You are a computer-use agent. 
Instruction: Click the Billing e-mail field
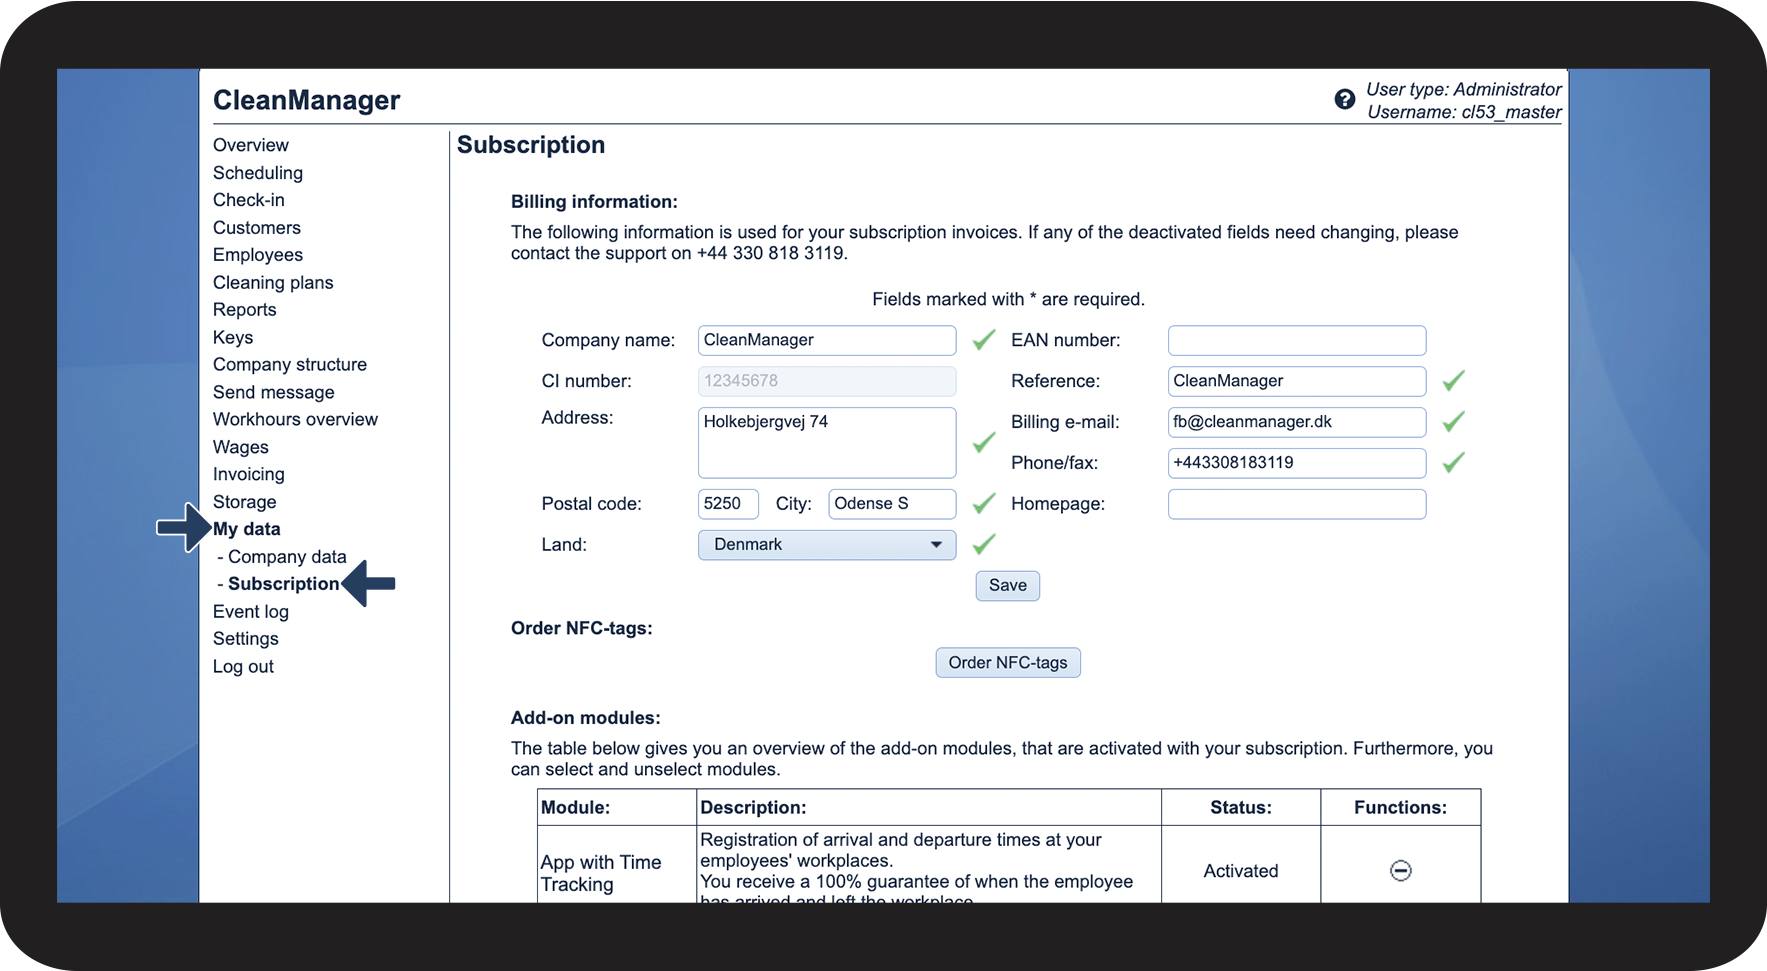pyautogui.click(x=1296, y=422)
